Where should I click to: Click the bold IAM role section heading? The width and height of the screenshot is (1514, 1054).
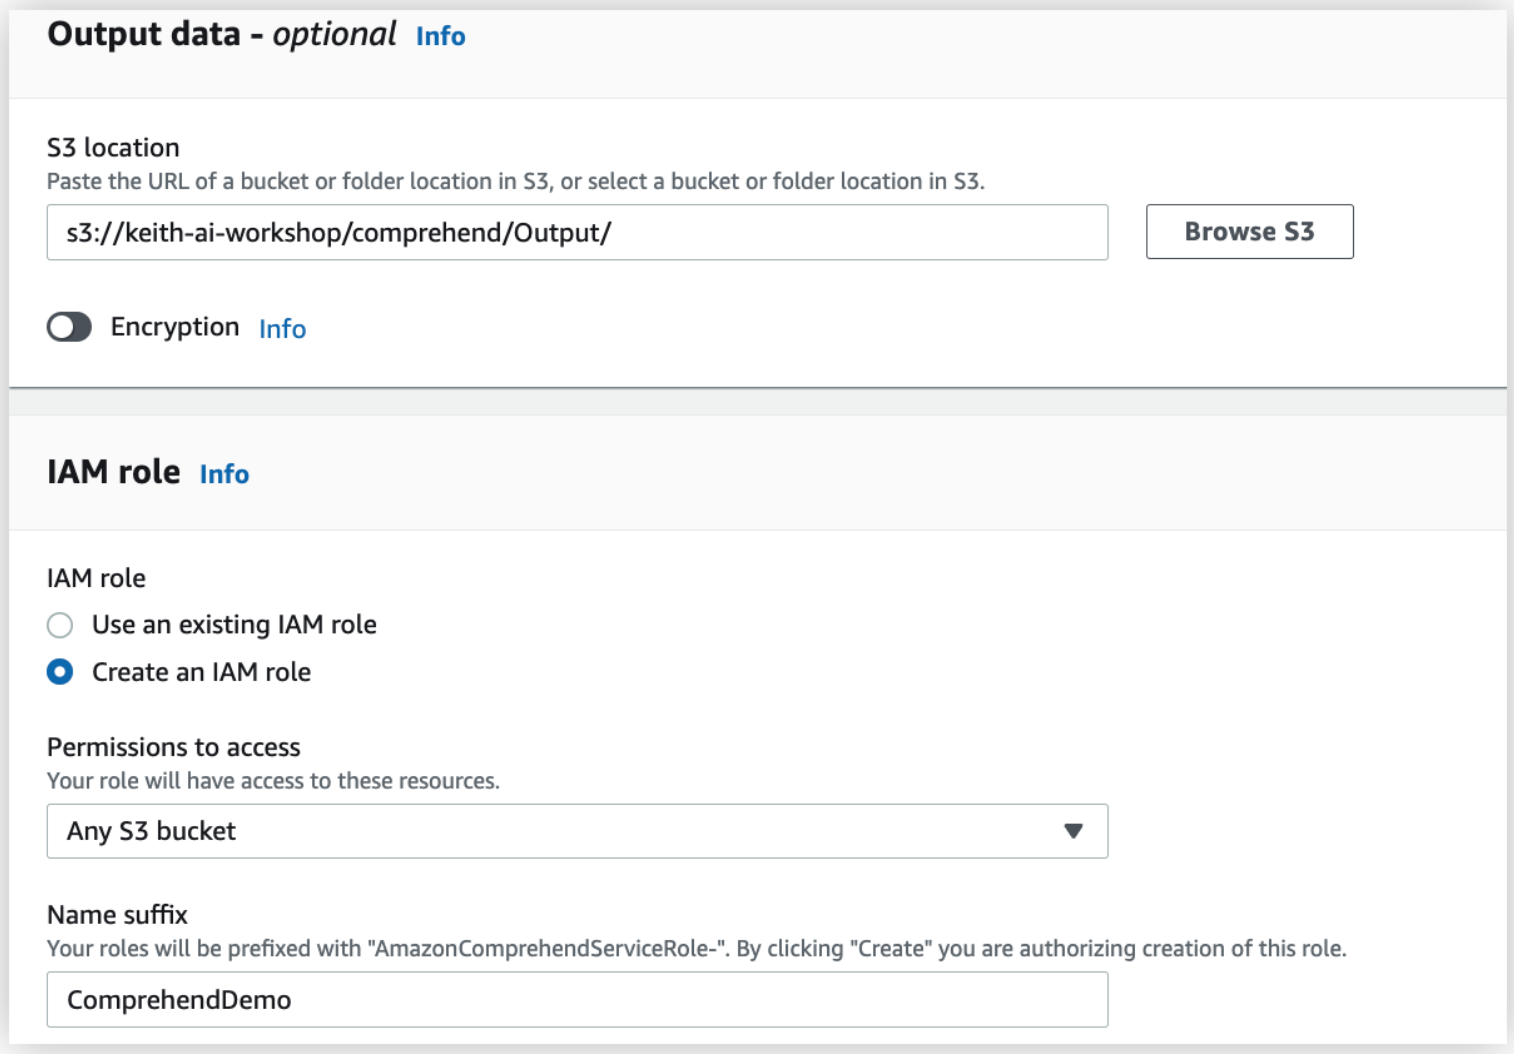pyautogui.click(x=114, y=472)
